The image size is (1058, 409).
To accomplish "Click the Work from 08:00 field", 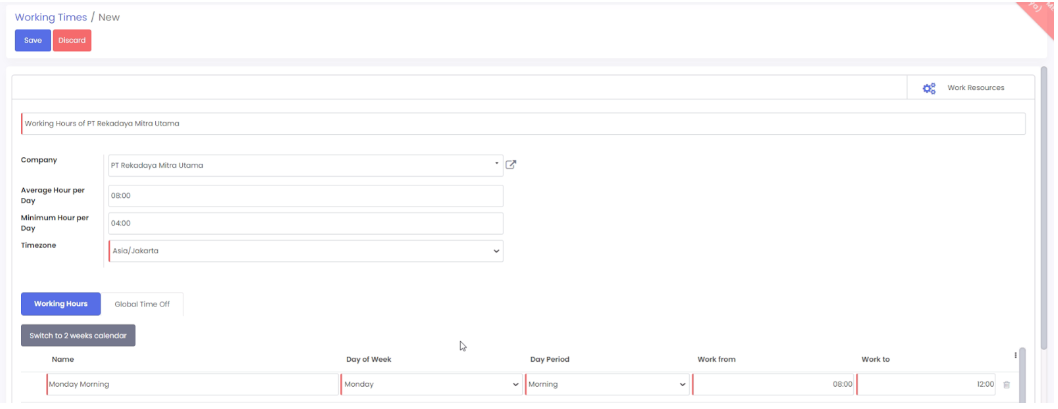I will click(x=773, y=384).
